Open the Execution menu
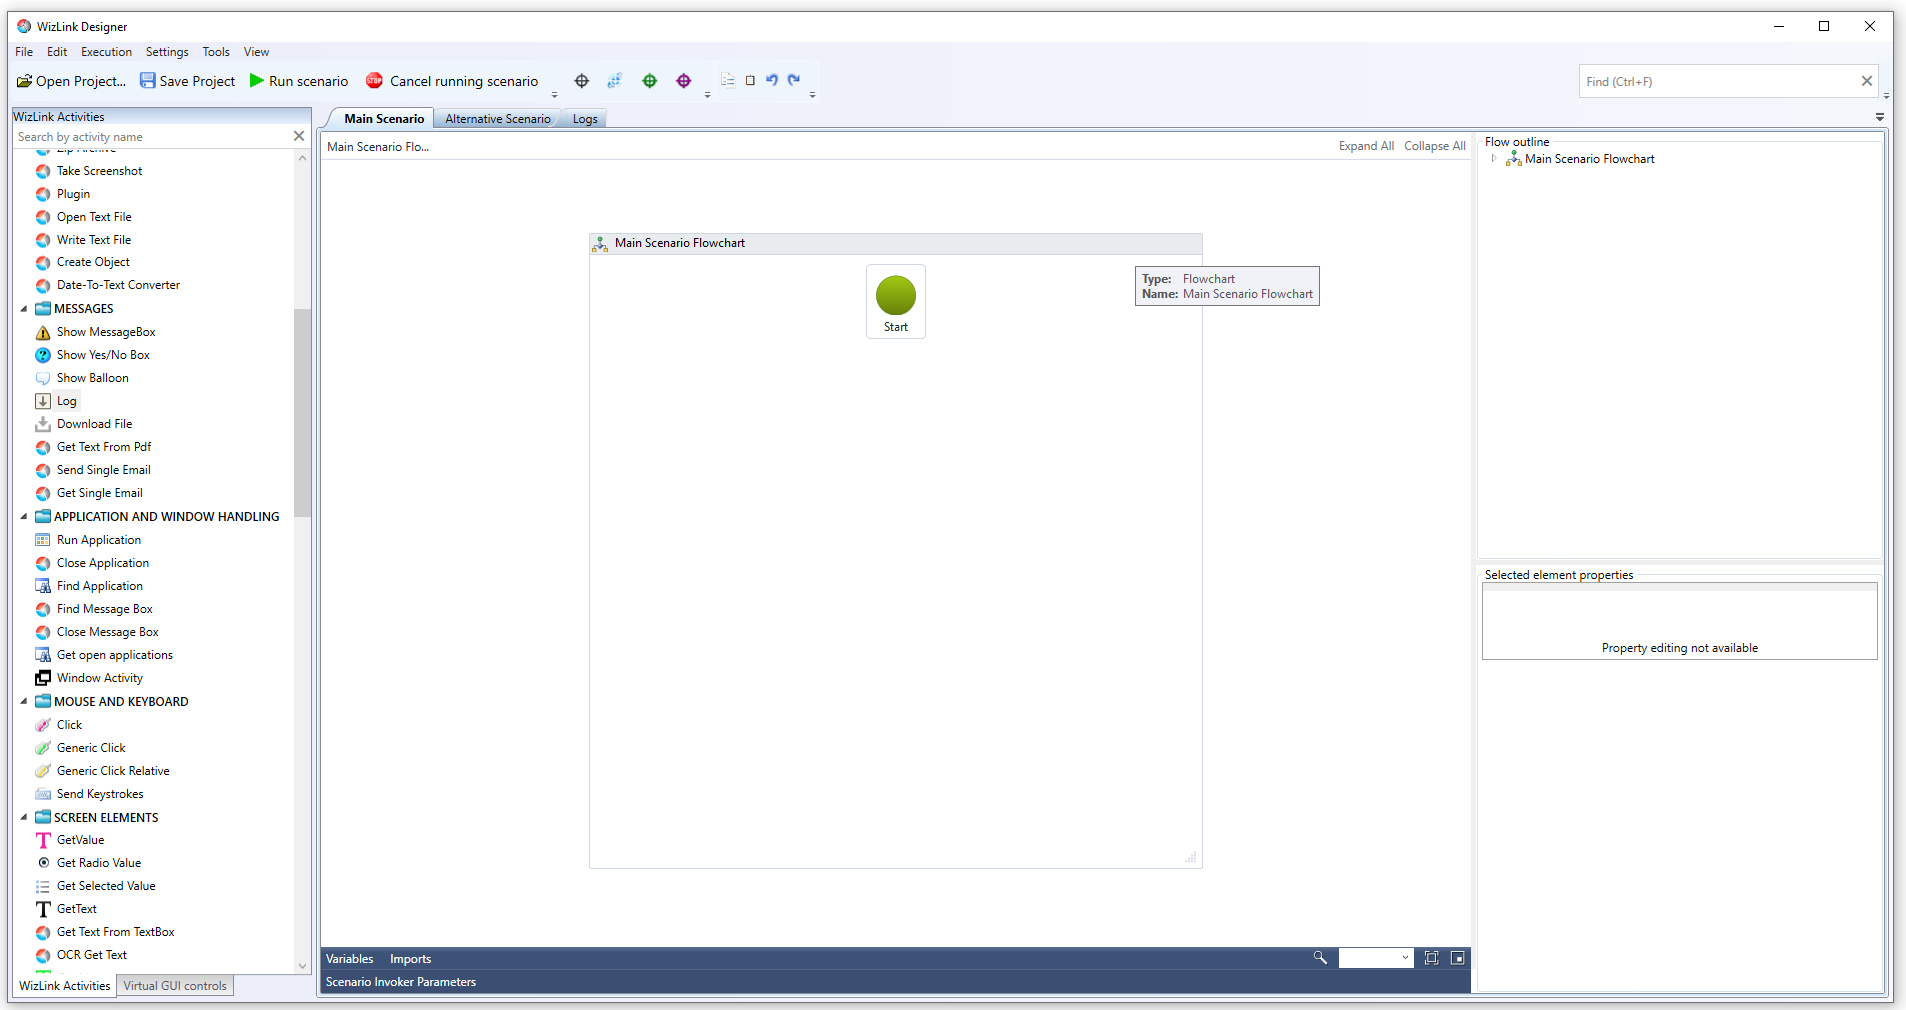Viewport: 1906px width, 1010px height. [106, 52]
